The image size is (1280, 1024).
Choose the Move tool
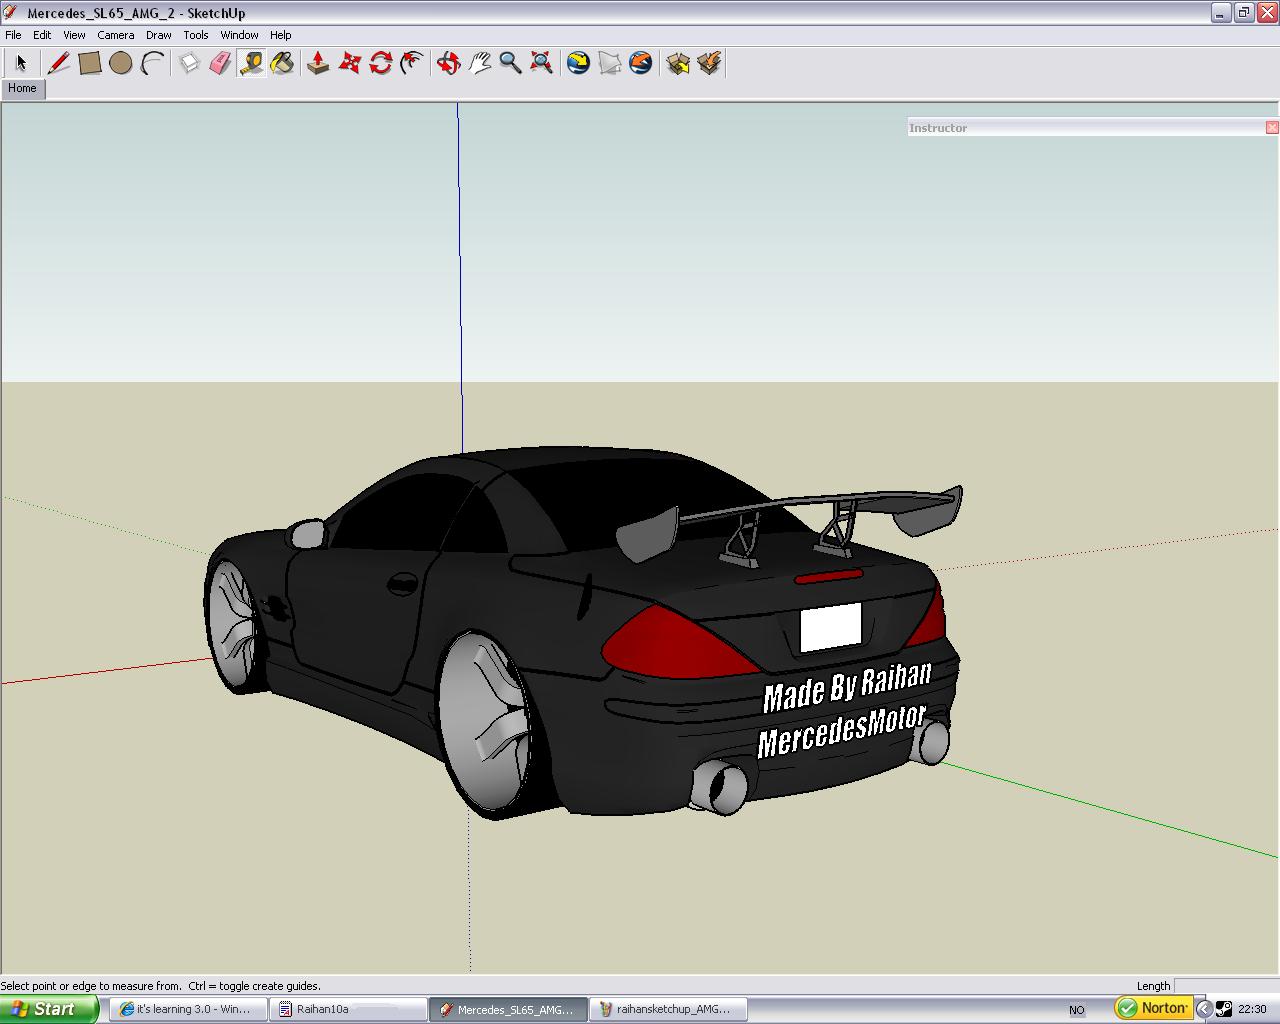point(349,63)
